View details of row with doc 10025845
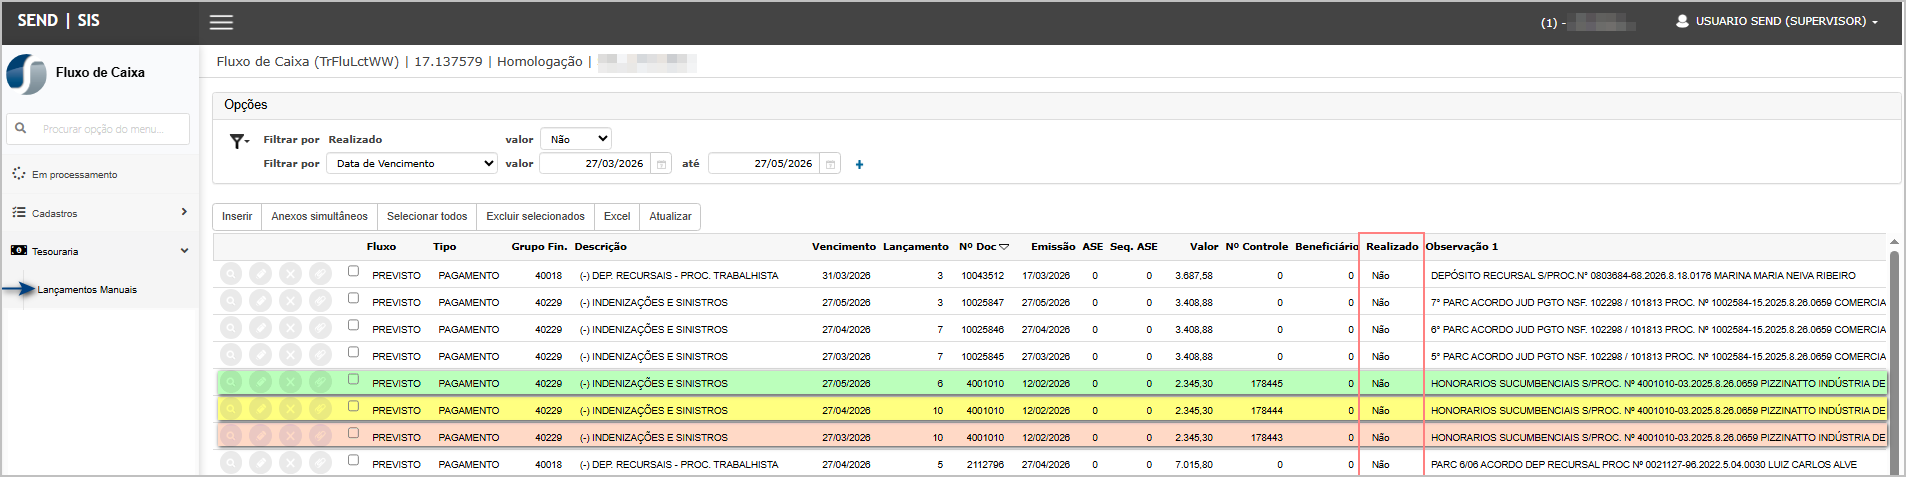Screen dimensions: 1906x477 tap(231, 355)
